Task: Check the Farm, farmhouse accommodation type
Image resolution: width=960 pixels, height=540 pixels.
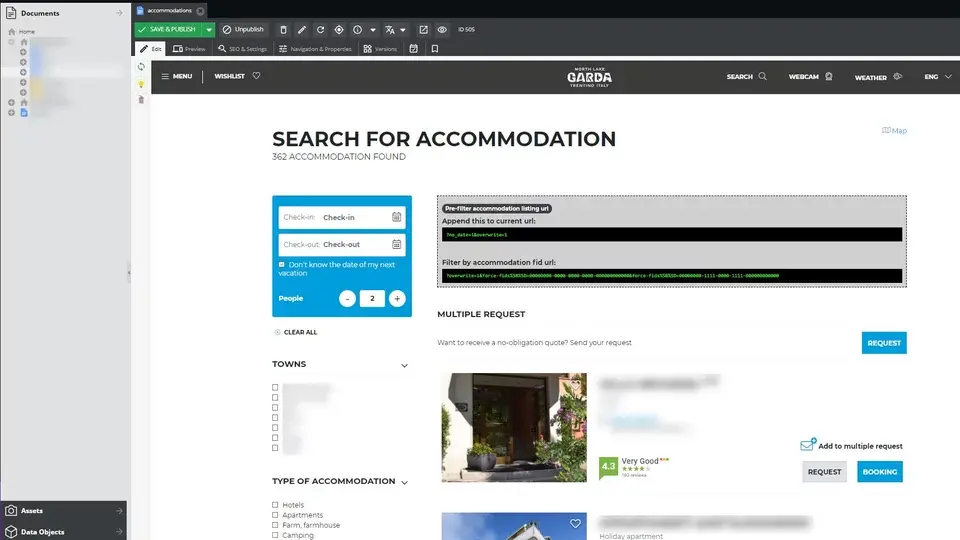Action: coord(275,525)
